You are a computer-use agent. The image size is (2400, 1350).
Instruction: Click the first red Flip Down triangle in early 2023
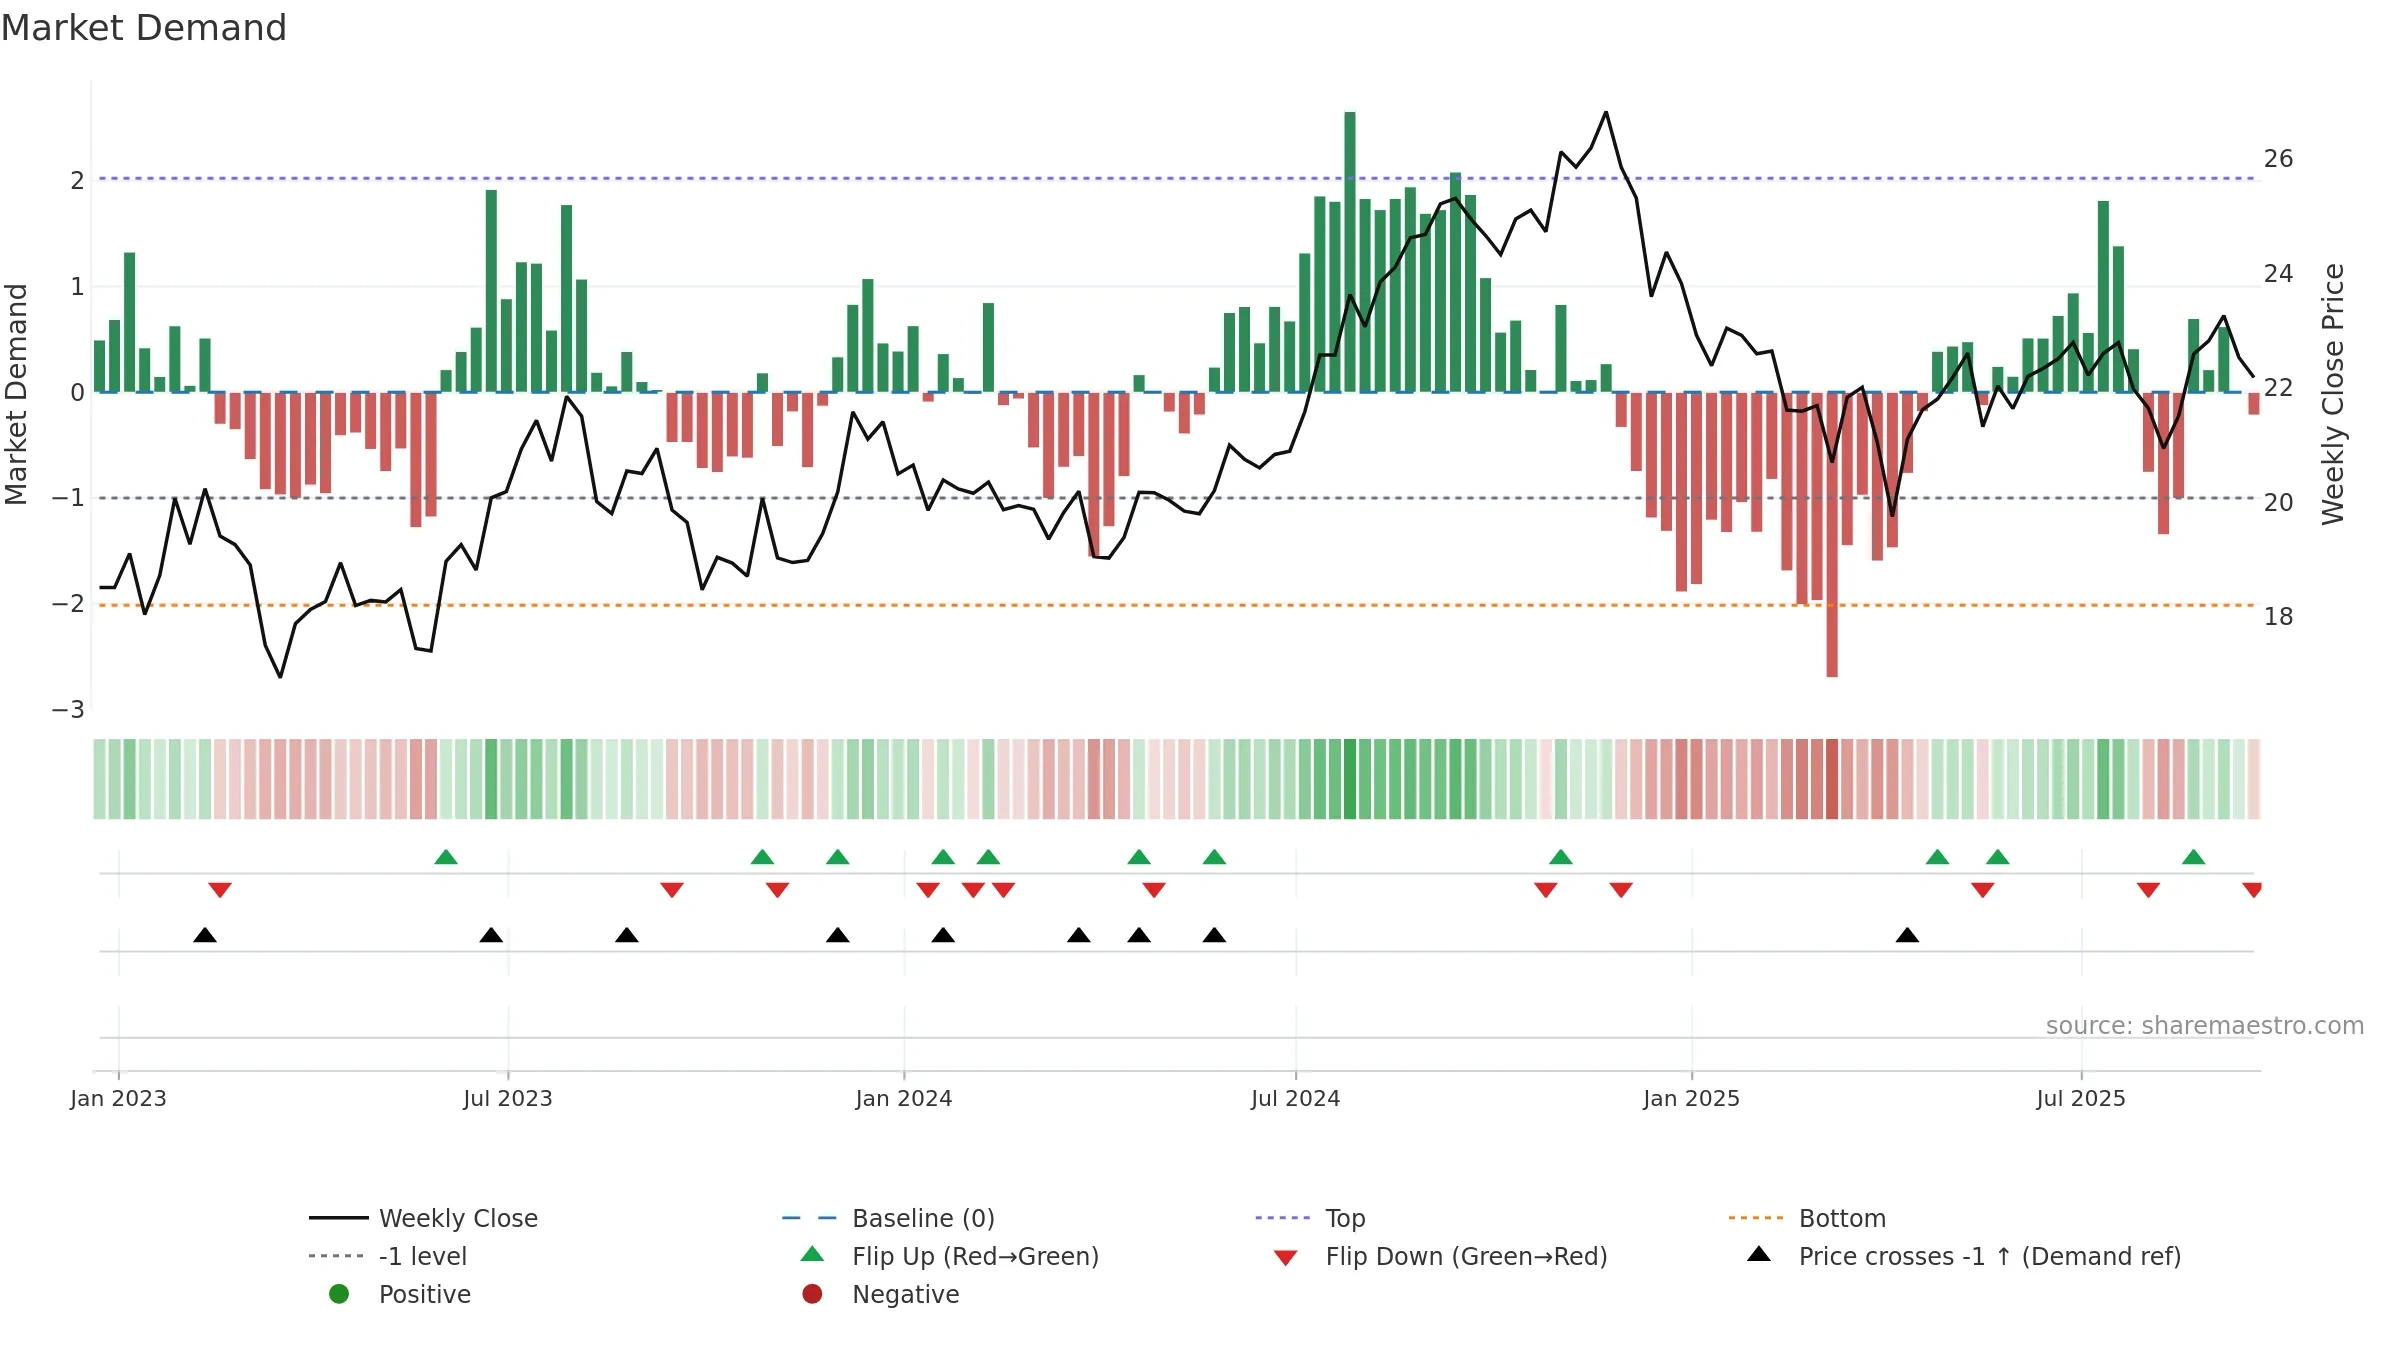pyautogui.click(x=220, y=890)
